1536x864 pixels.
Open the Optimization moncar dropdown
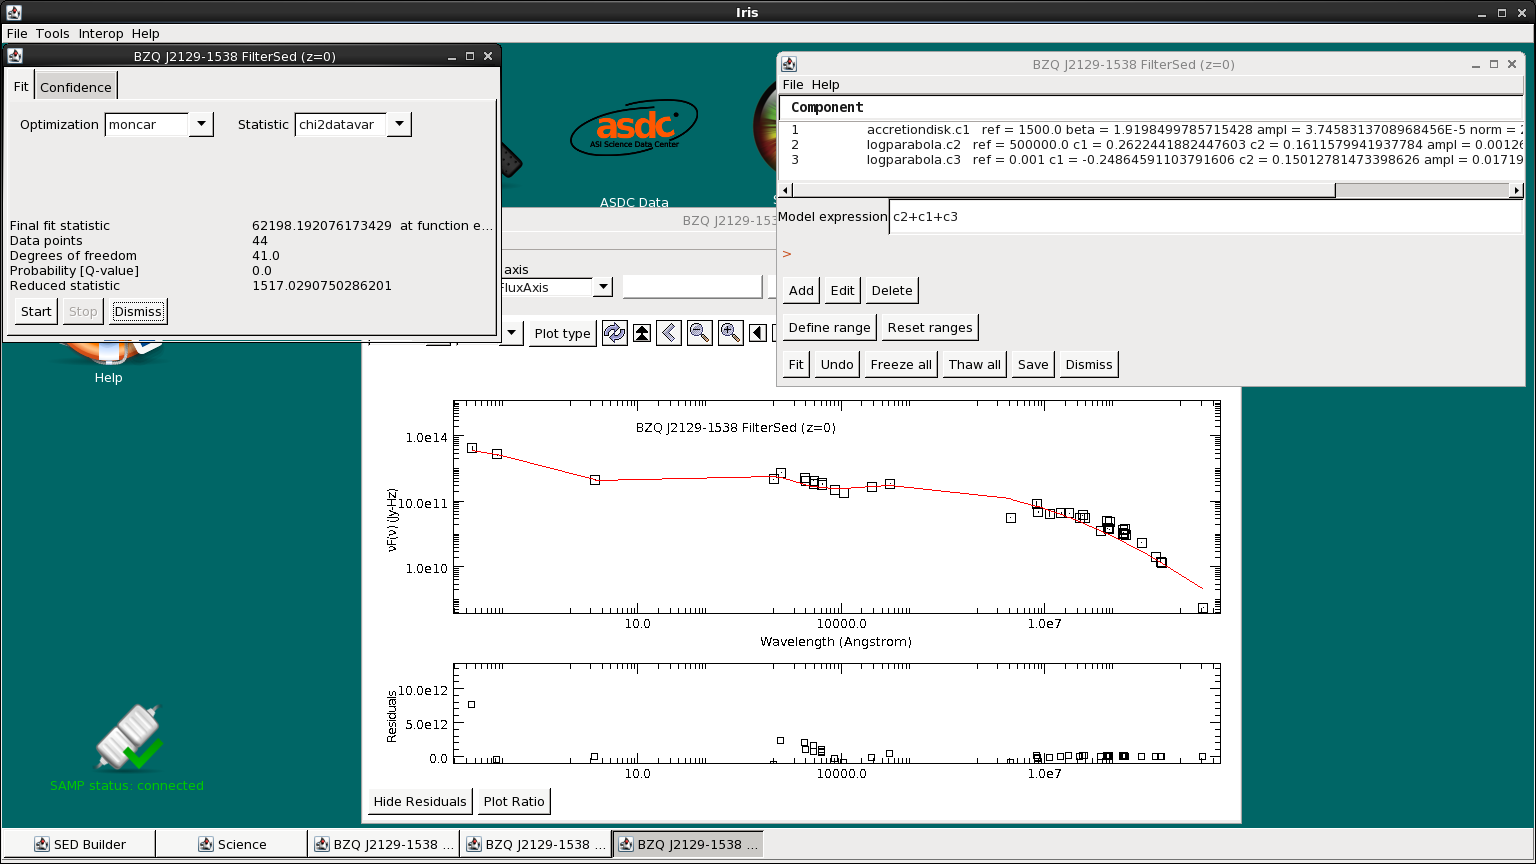200,124
